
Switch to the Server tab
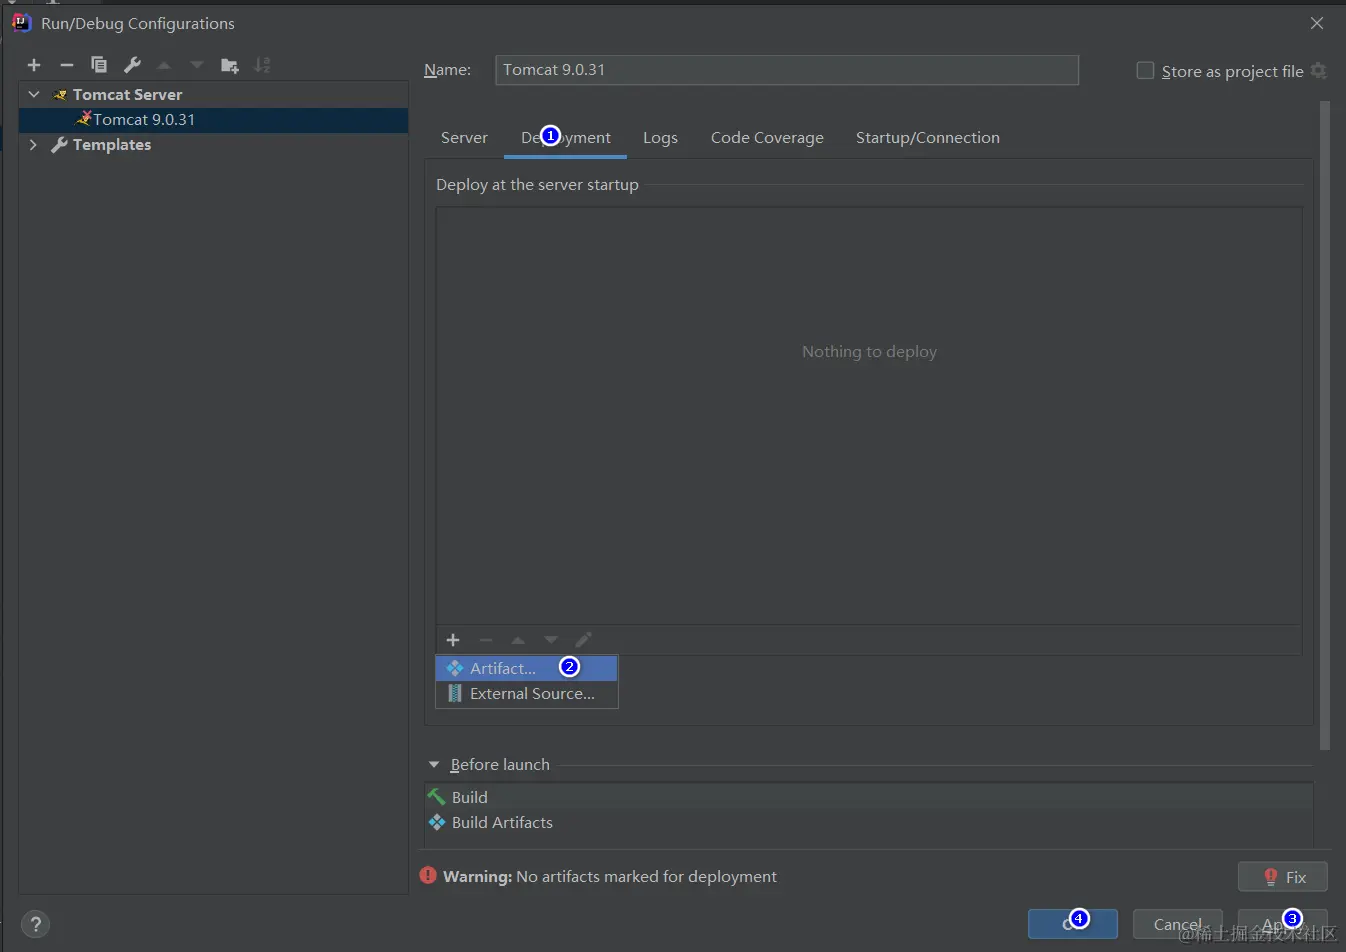464,138
